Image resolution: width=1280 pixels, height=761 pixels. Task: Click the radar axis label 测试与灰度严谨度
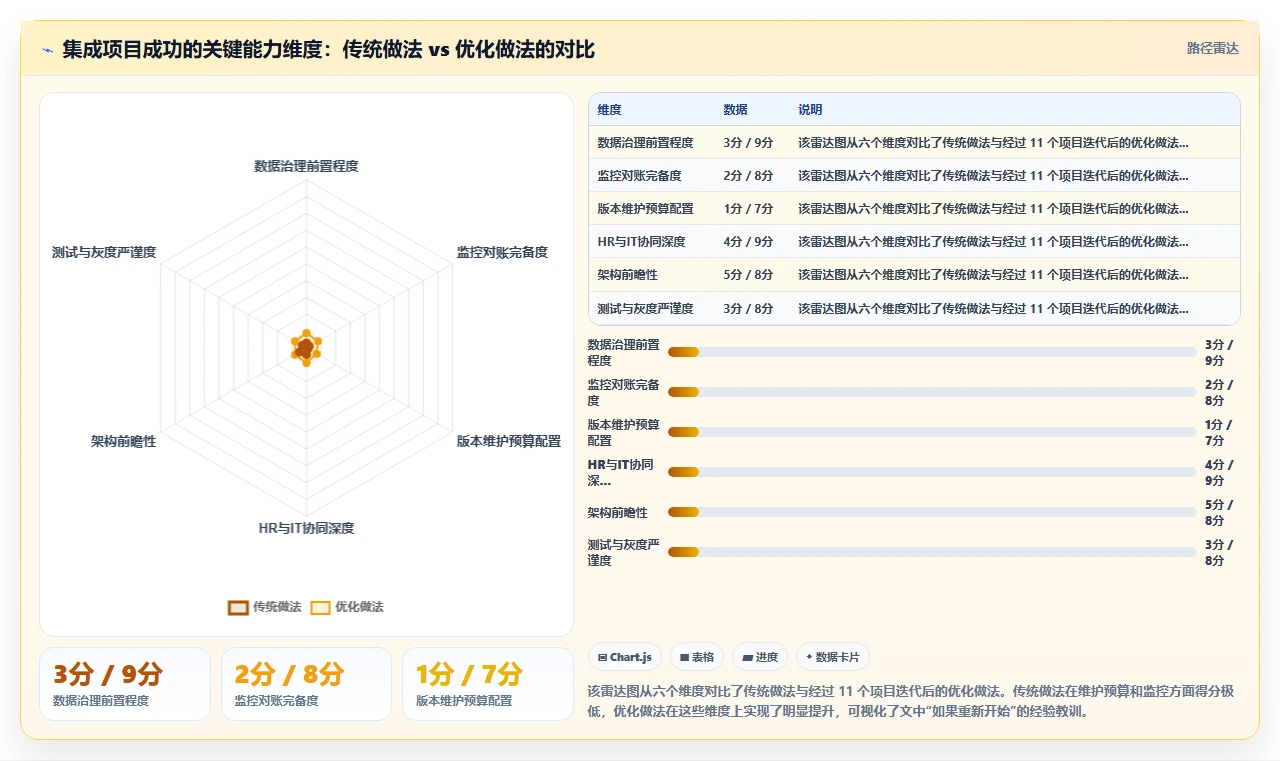[104, 252]
